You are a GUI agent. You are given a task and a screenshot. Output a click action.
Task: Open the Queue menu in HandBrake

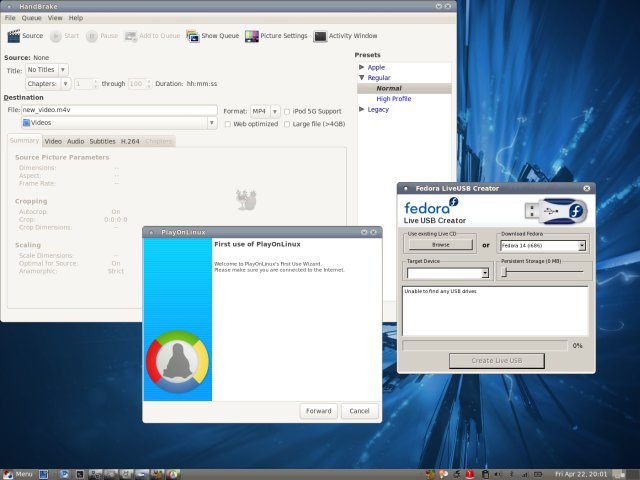click(31, 18)
